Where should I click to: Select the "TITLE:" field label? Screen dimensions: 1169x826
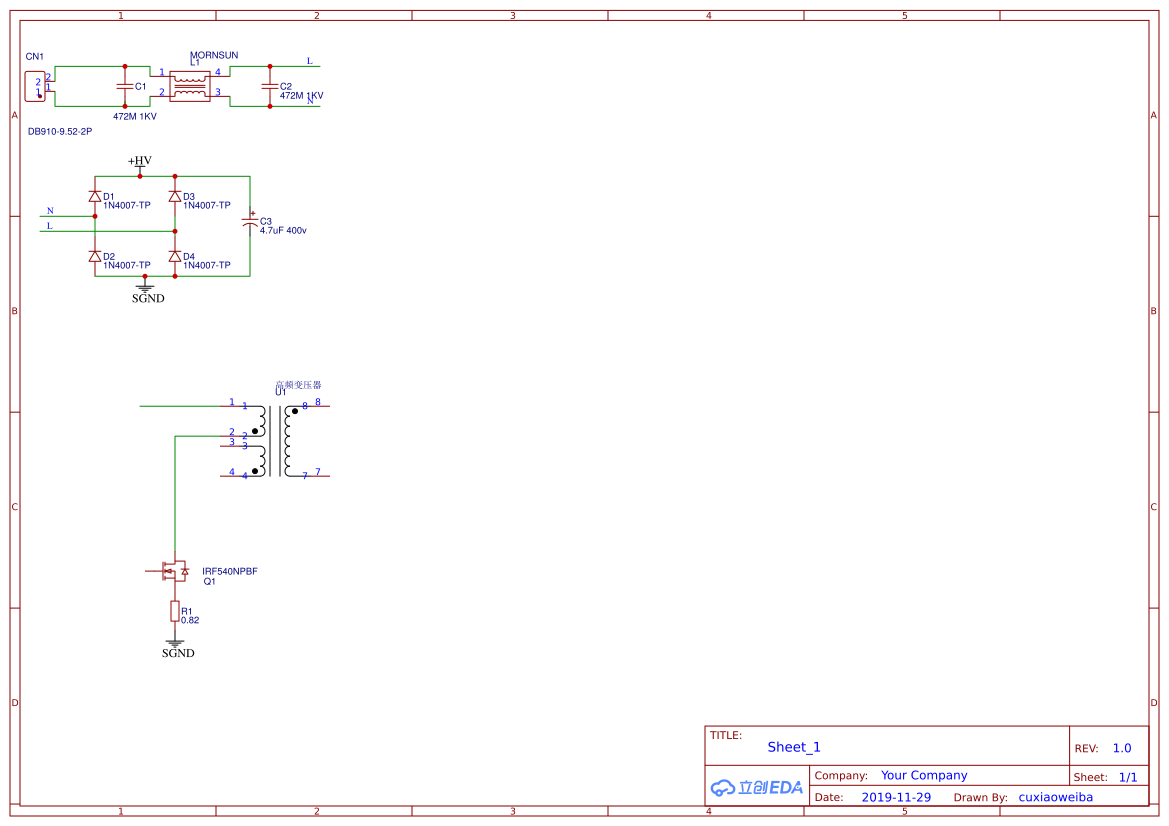726,736
